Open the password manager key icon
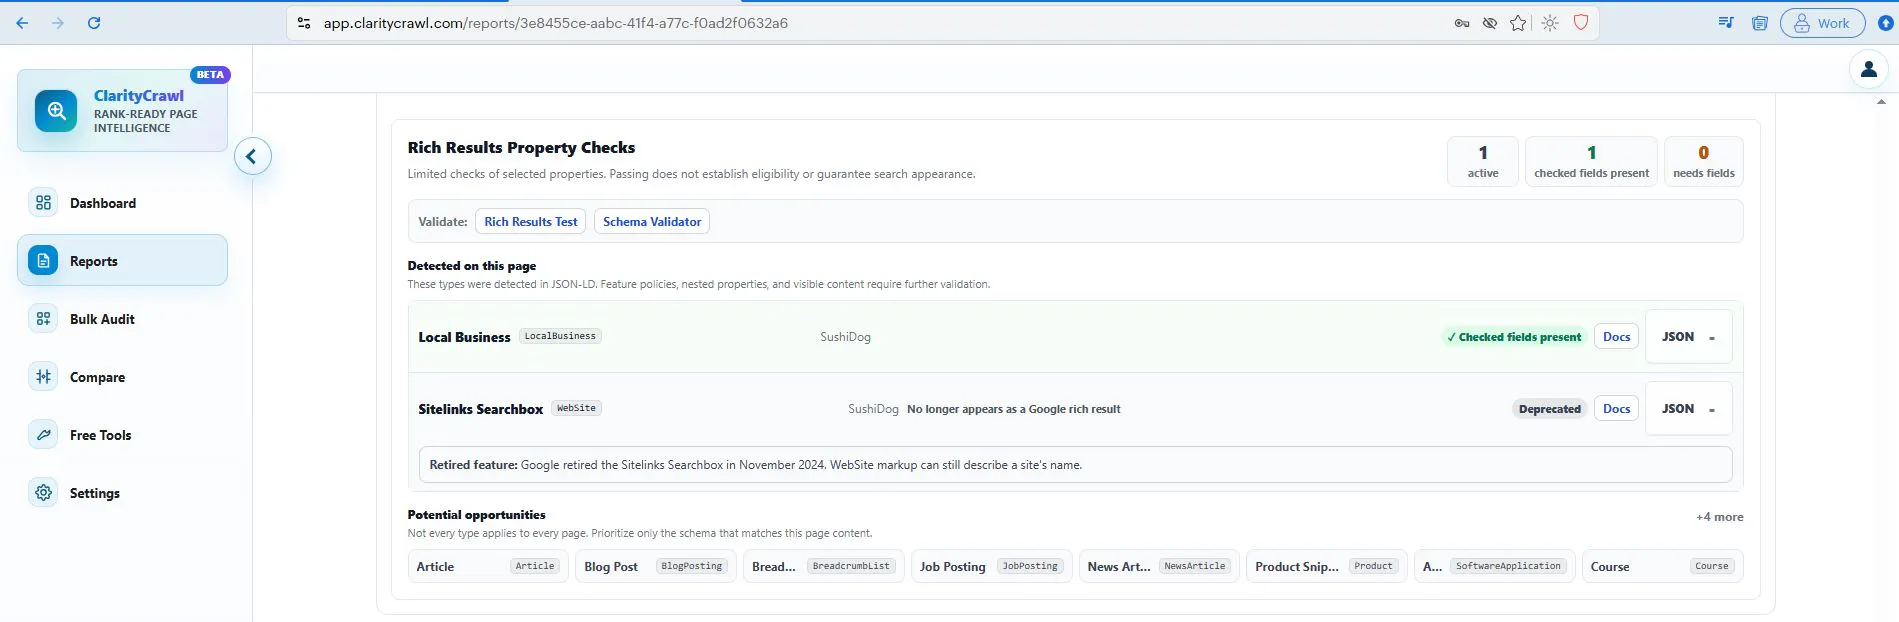The image size is (1899, 622). pos(1462,23)
